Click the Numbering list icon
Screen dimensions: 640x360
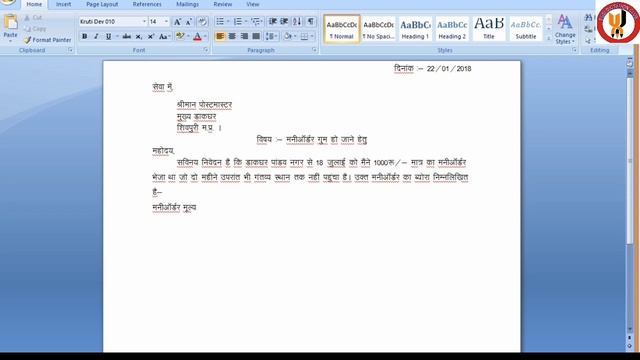(238, 22)
